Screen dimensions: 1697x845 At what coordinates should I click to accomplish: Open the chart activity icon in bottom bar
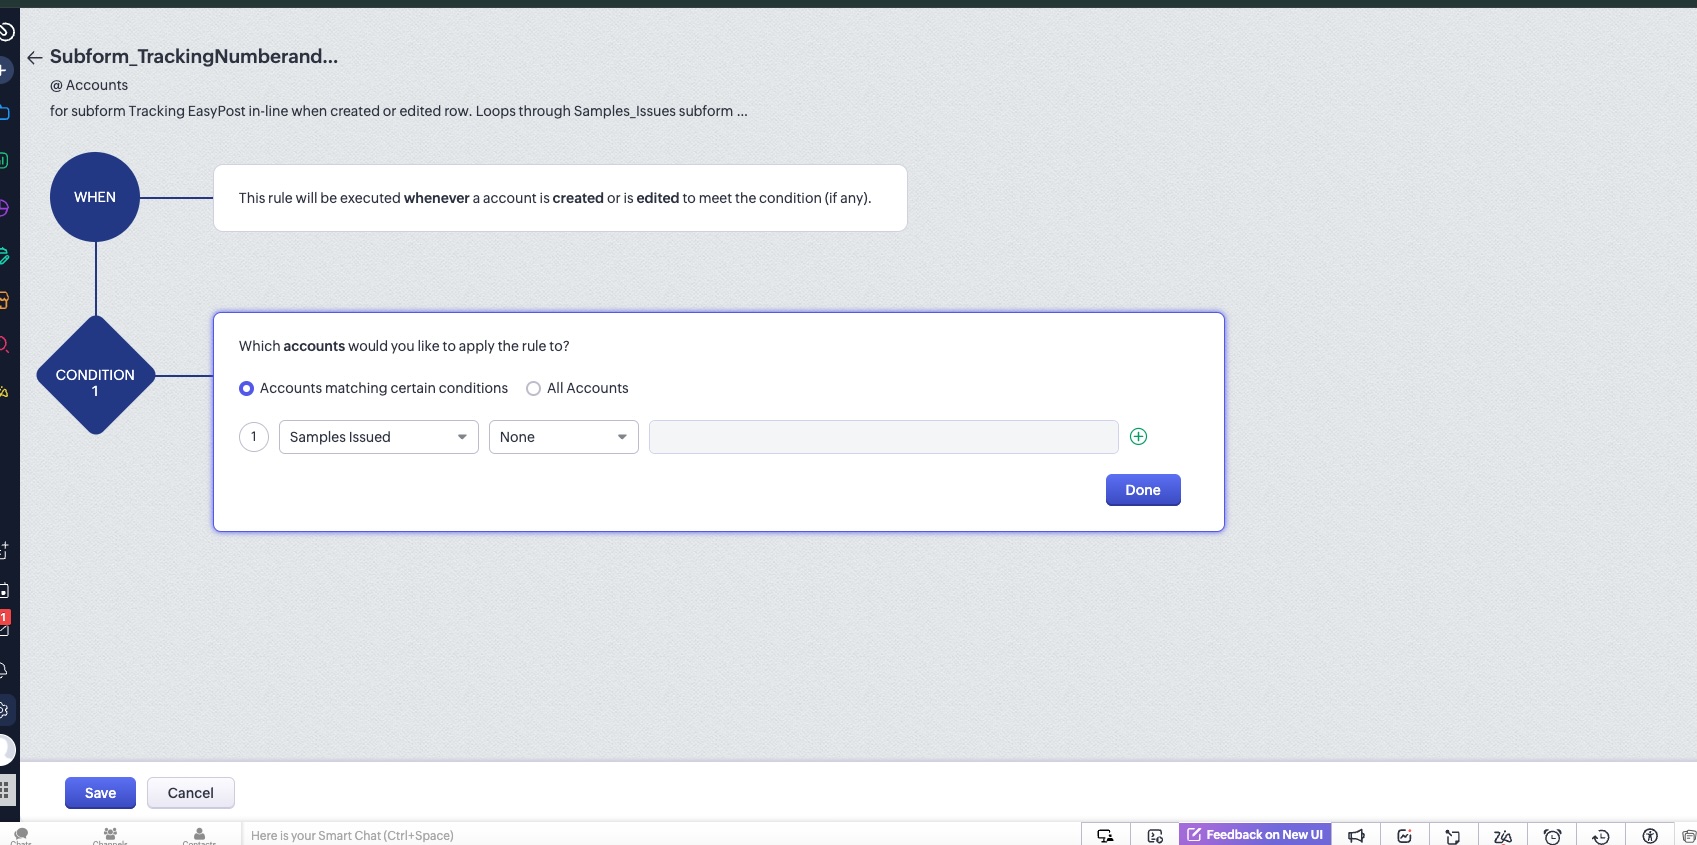coord(1404,836)
